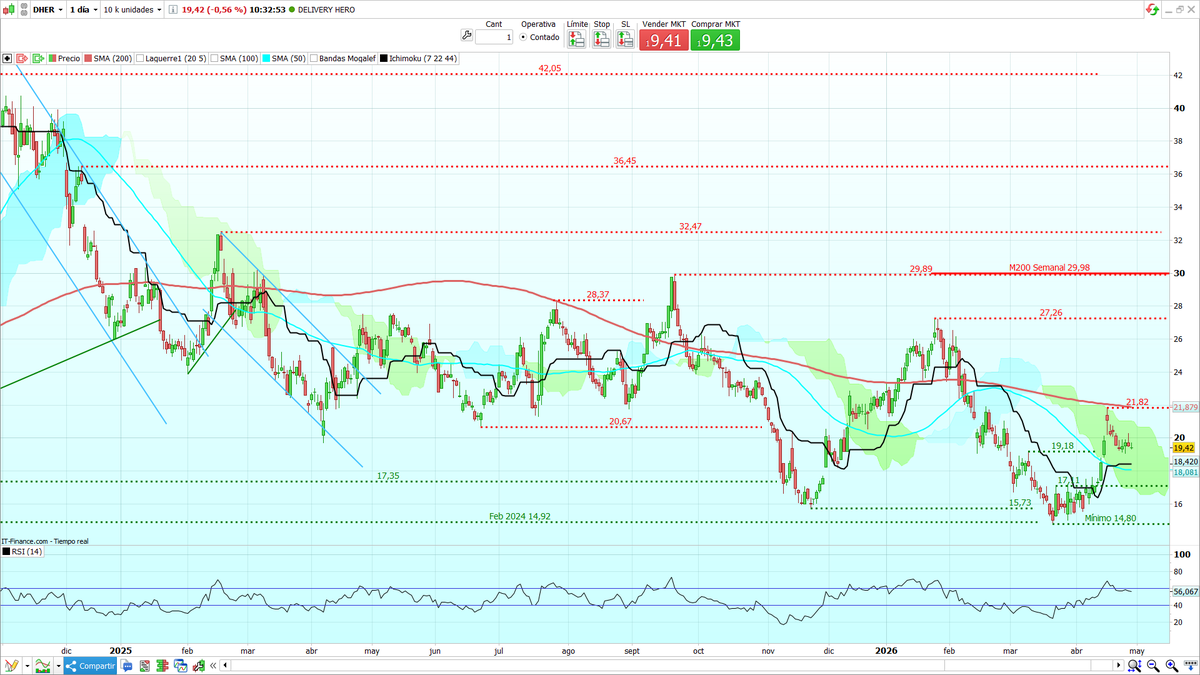The height and width of the screenshot is (675, 1200).
Task: Click the Mínimo 14,80 label
Action: coord(1110,517)
